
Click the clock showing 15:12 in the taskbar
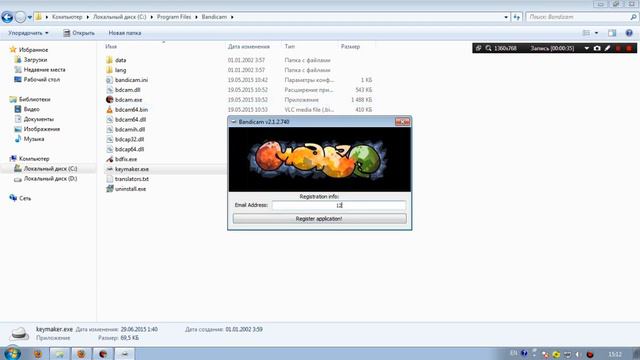click(x=615, y=354)
